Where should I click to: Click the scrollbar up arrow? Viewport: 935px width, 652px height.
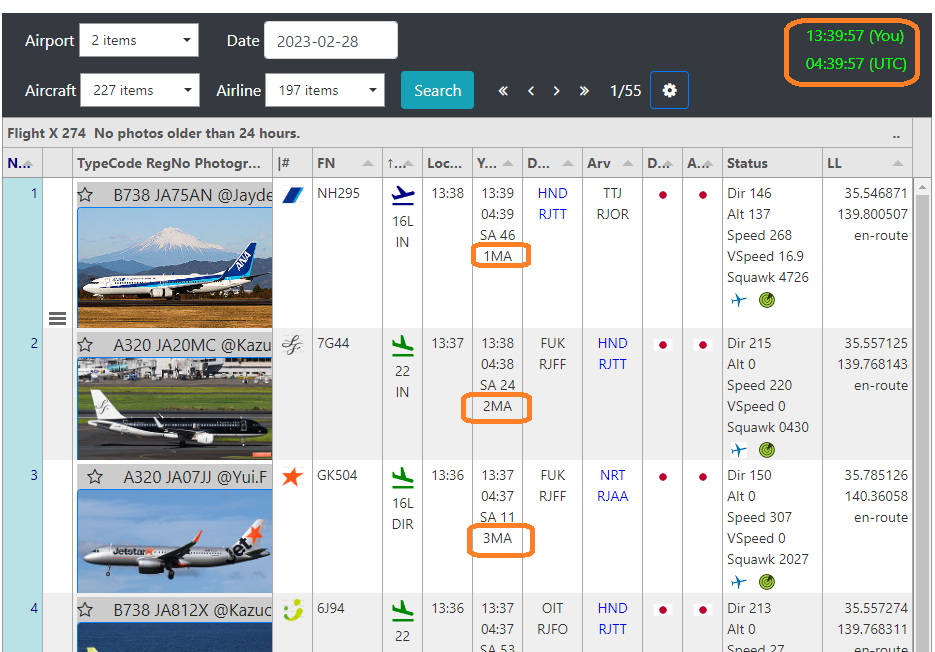click(x=922, y=188)
